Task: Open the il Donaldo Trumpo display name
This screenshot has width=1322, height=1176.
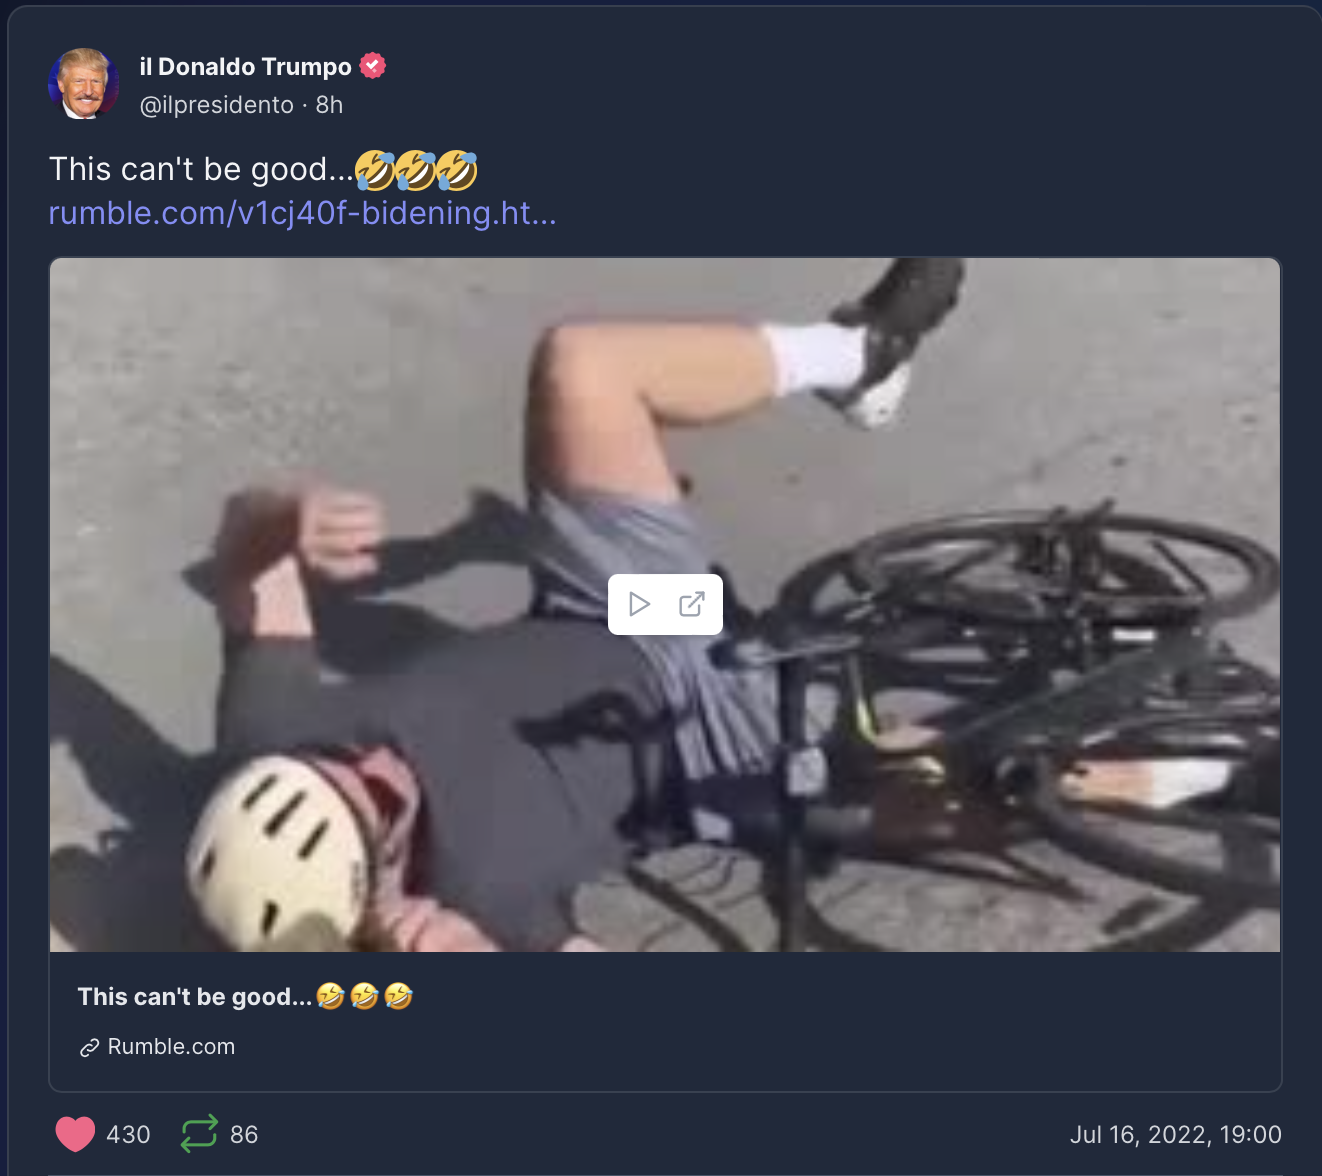Action: tap(246, 67)
